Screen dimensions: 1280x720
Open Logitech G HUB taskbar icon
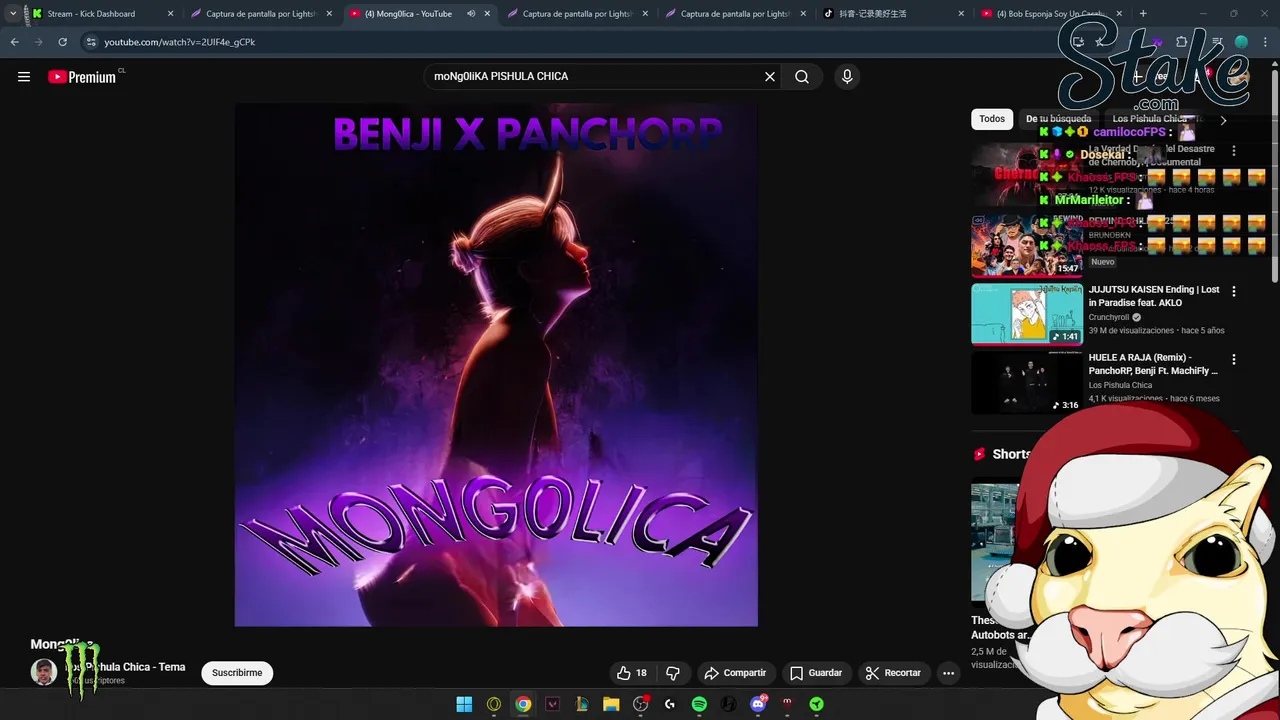click(x=670, y=704)
